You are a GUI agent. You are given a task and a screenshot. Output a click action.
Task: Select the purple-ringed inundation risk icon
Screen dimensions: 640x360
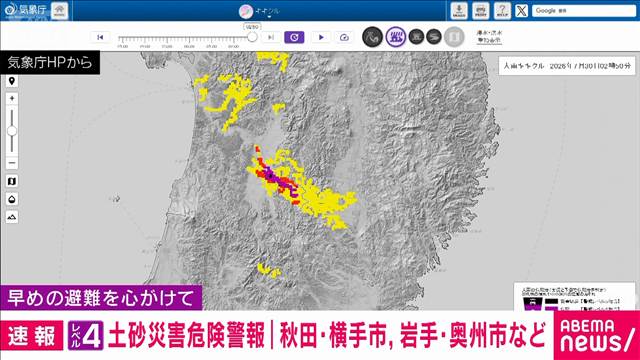pos(396,37)
